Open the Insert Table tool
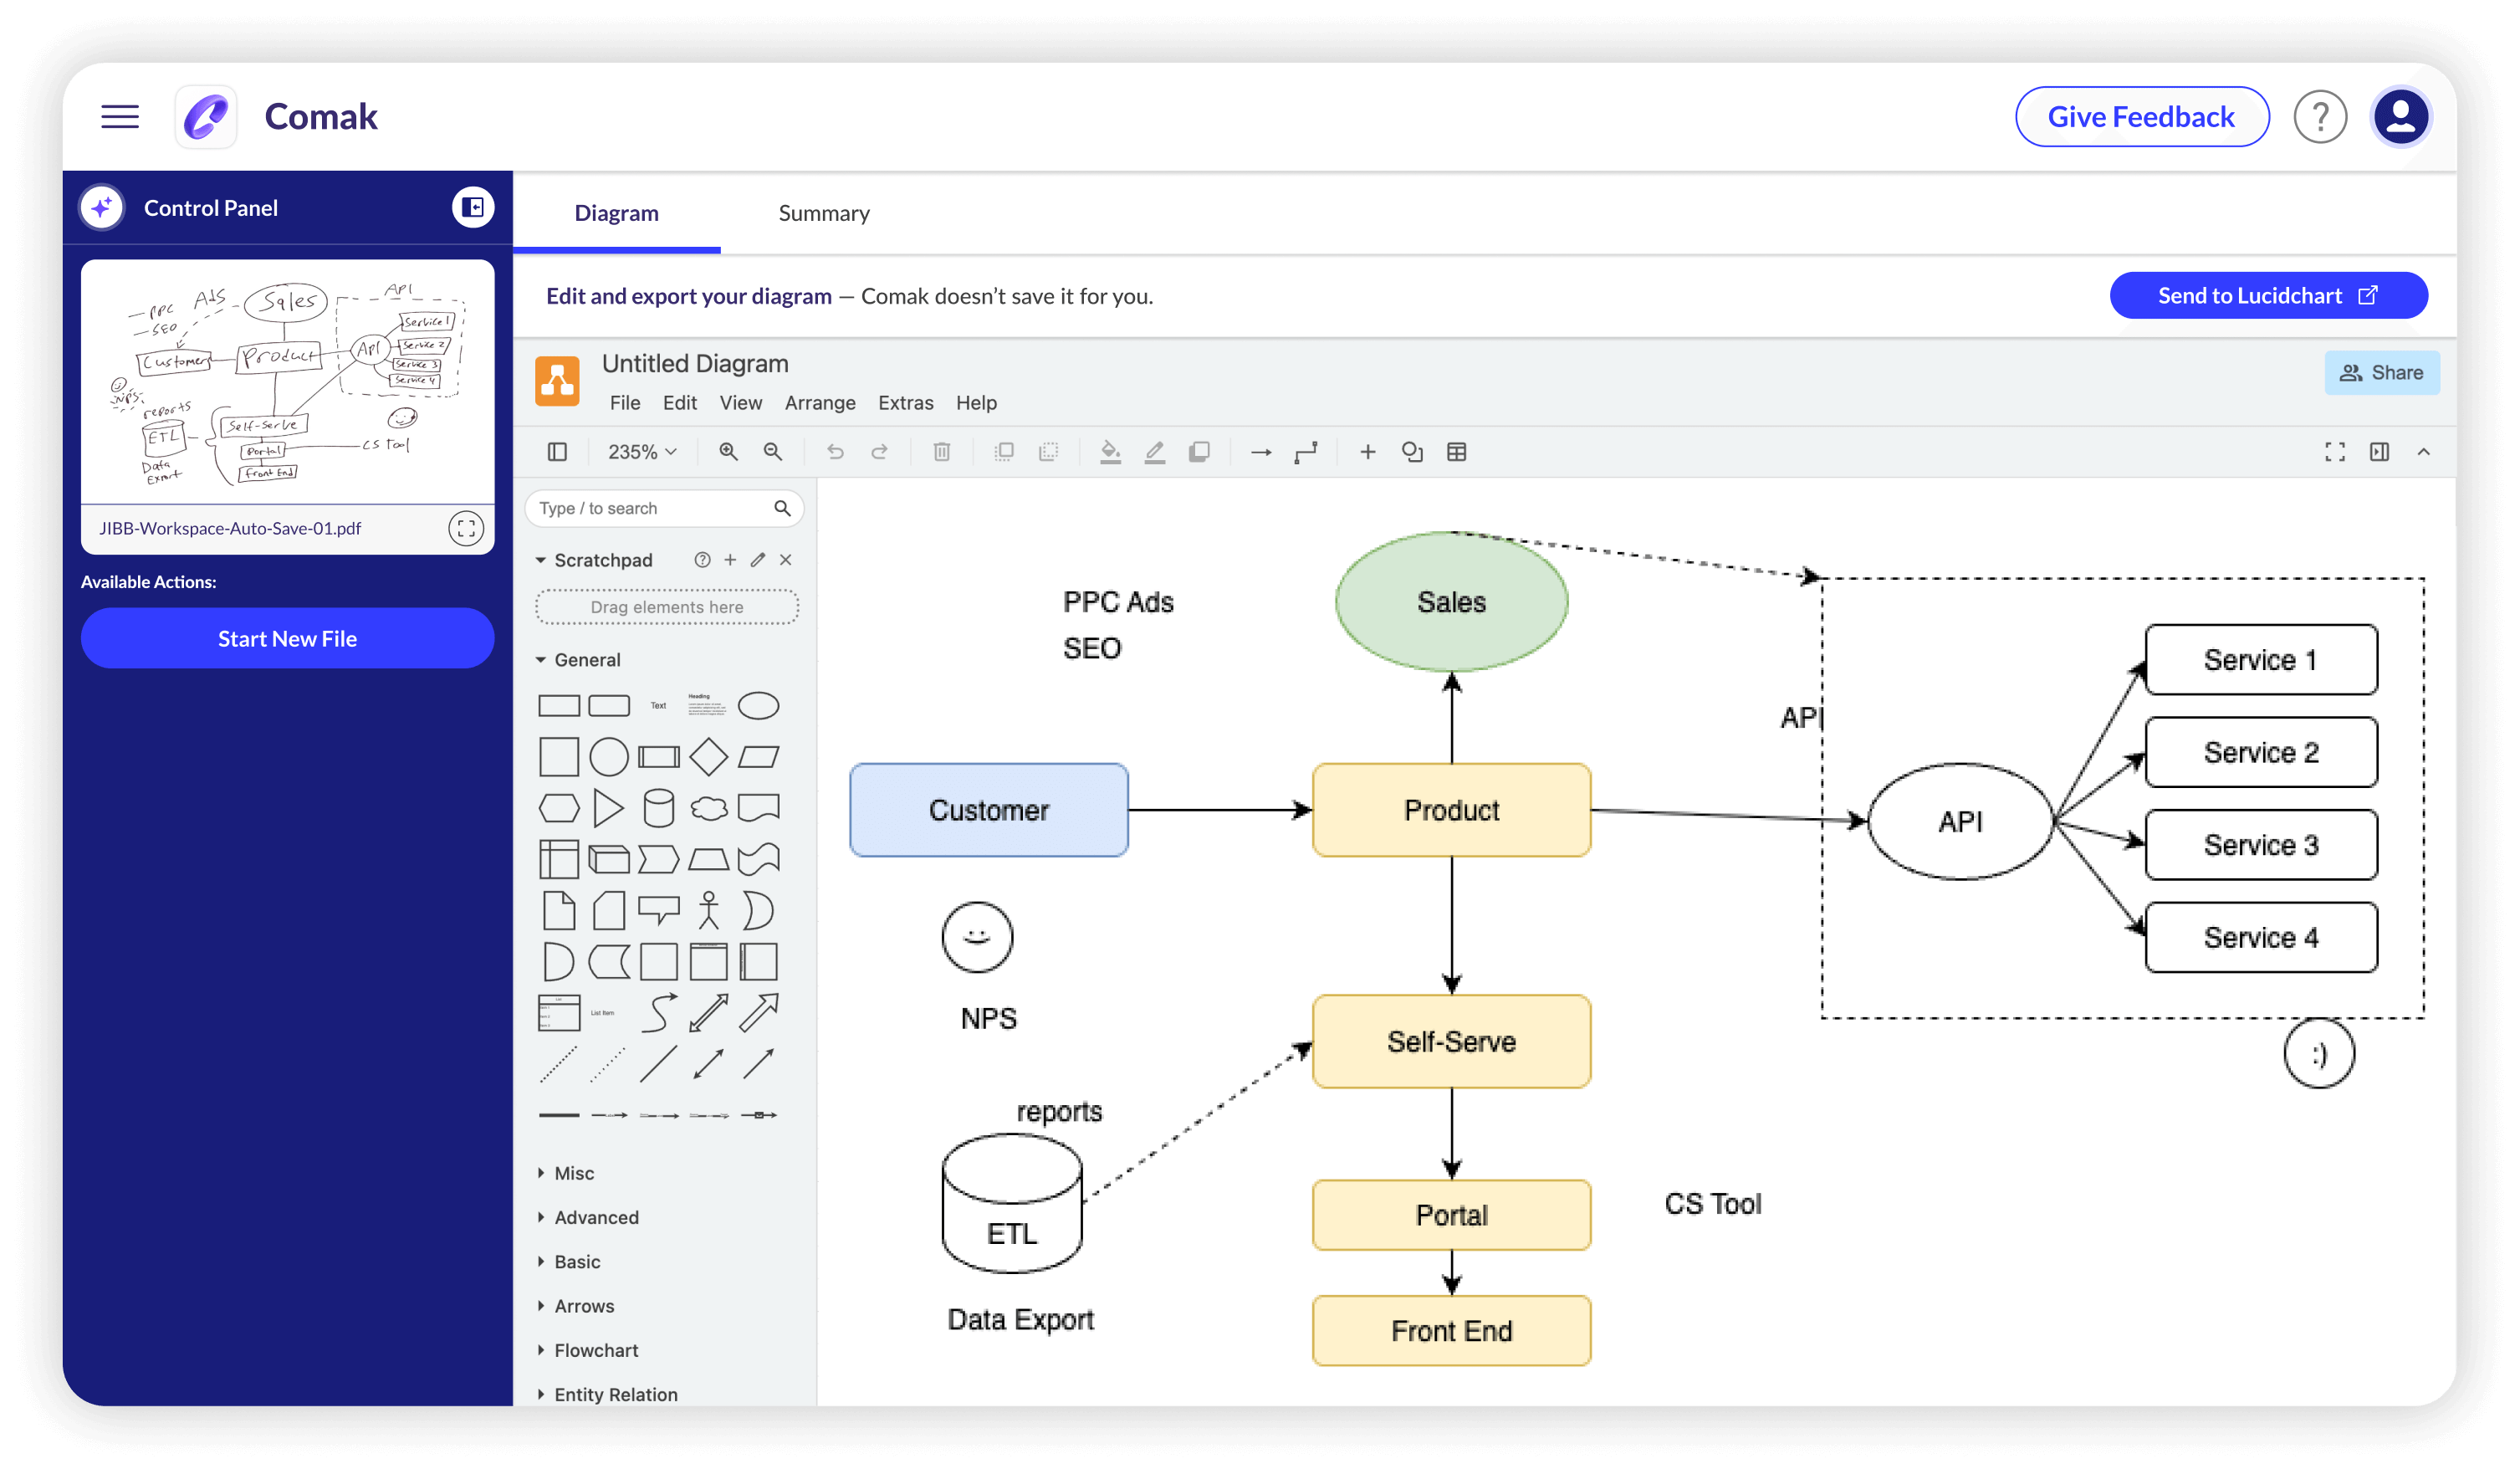The image size is (2520, 1469). (1457, 452)
